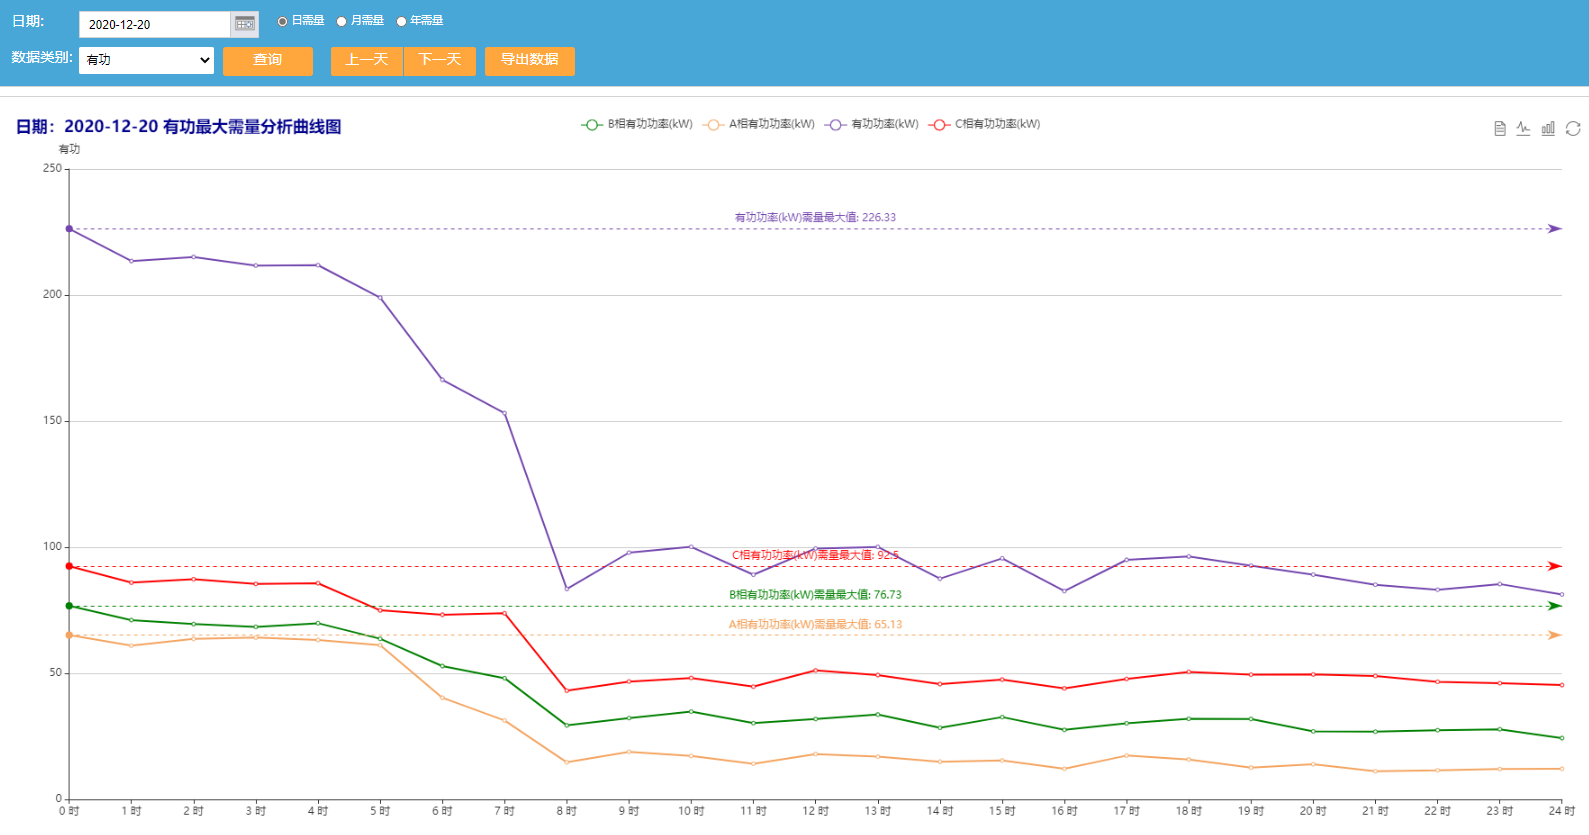This screenshot has height=835, width=1589.
Task: Export data with 导出数据 button
Action: point(530,60)
